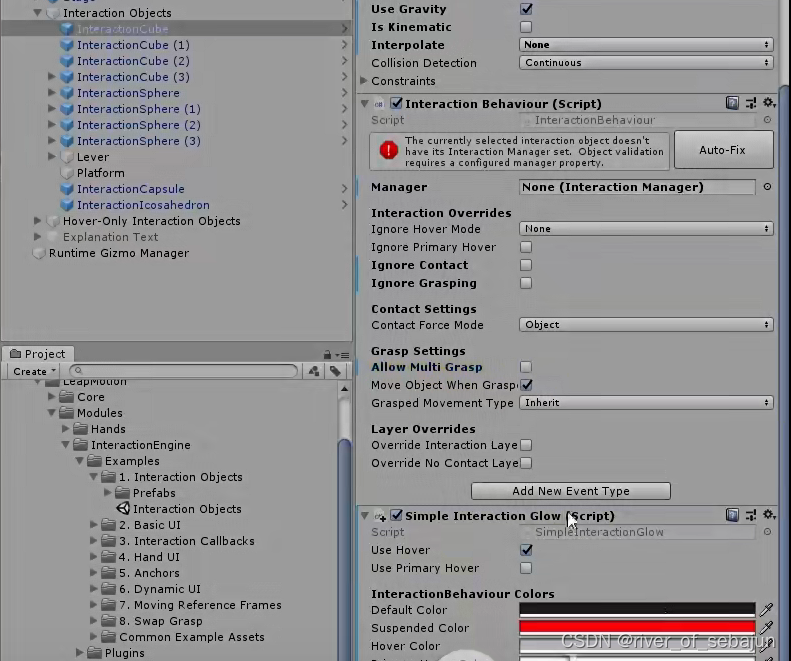Viewport: 791px width, 661px height.
Task: Select 8. Swap Grasp folder
Action: [x=160, y=621]
